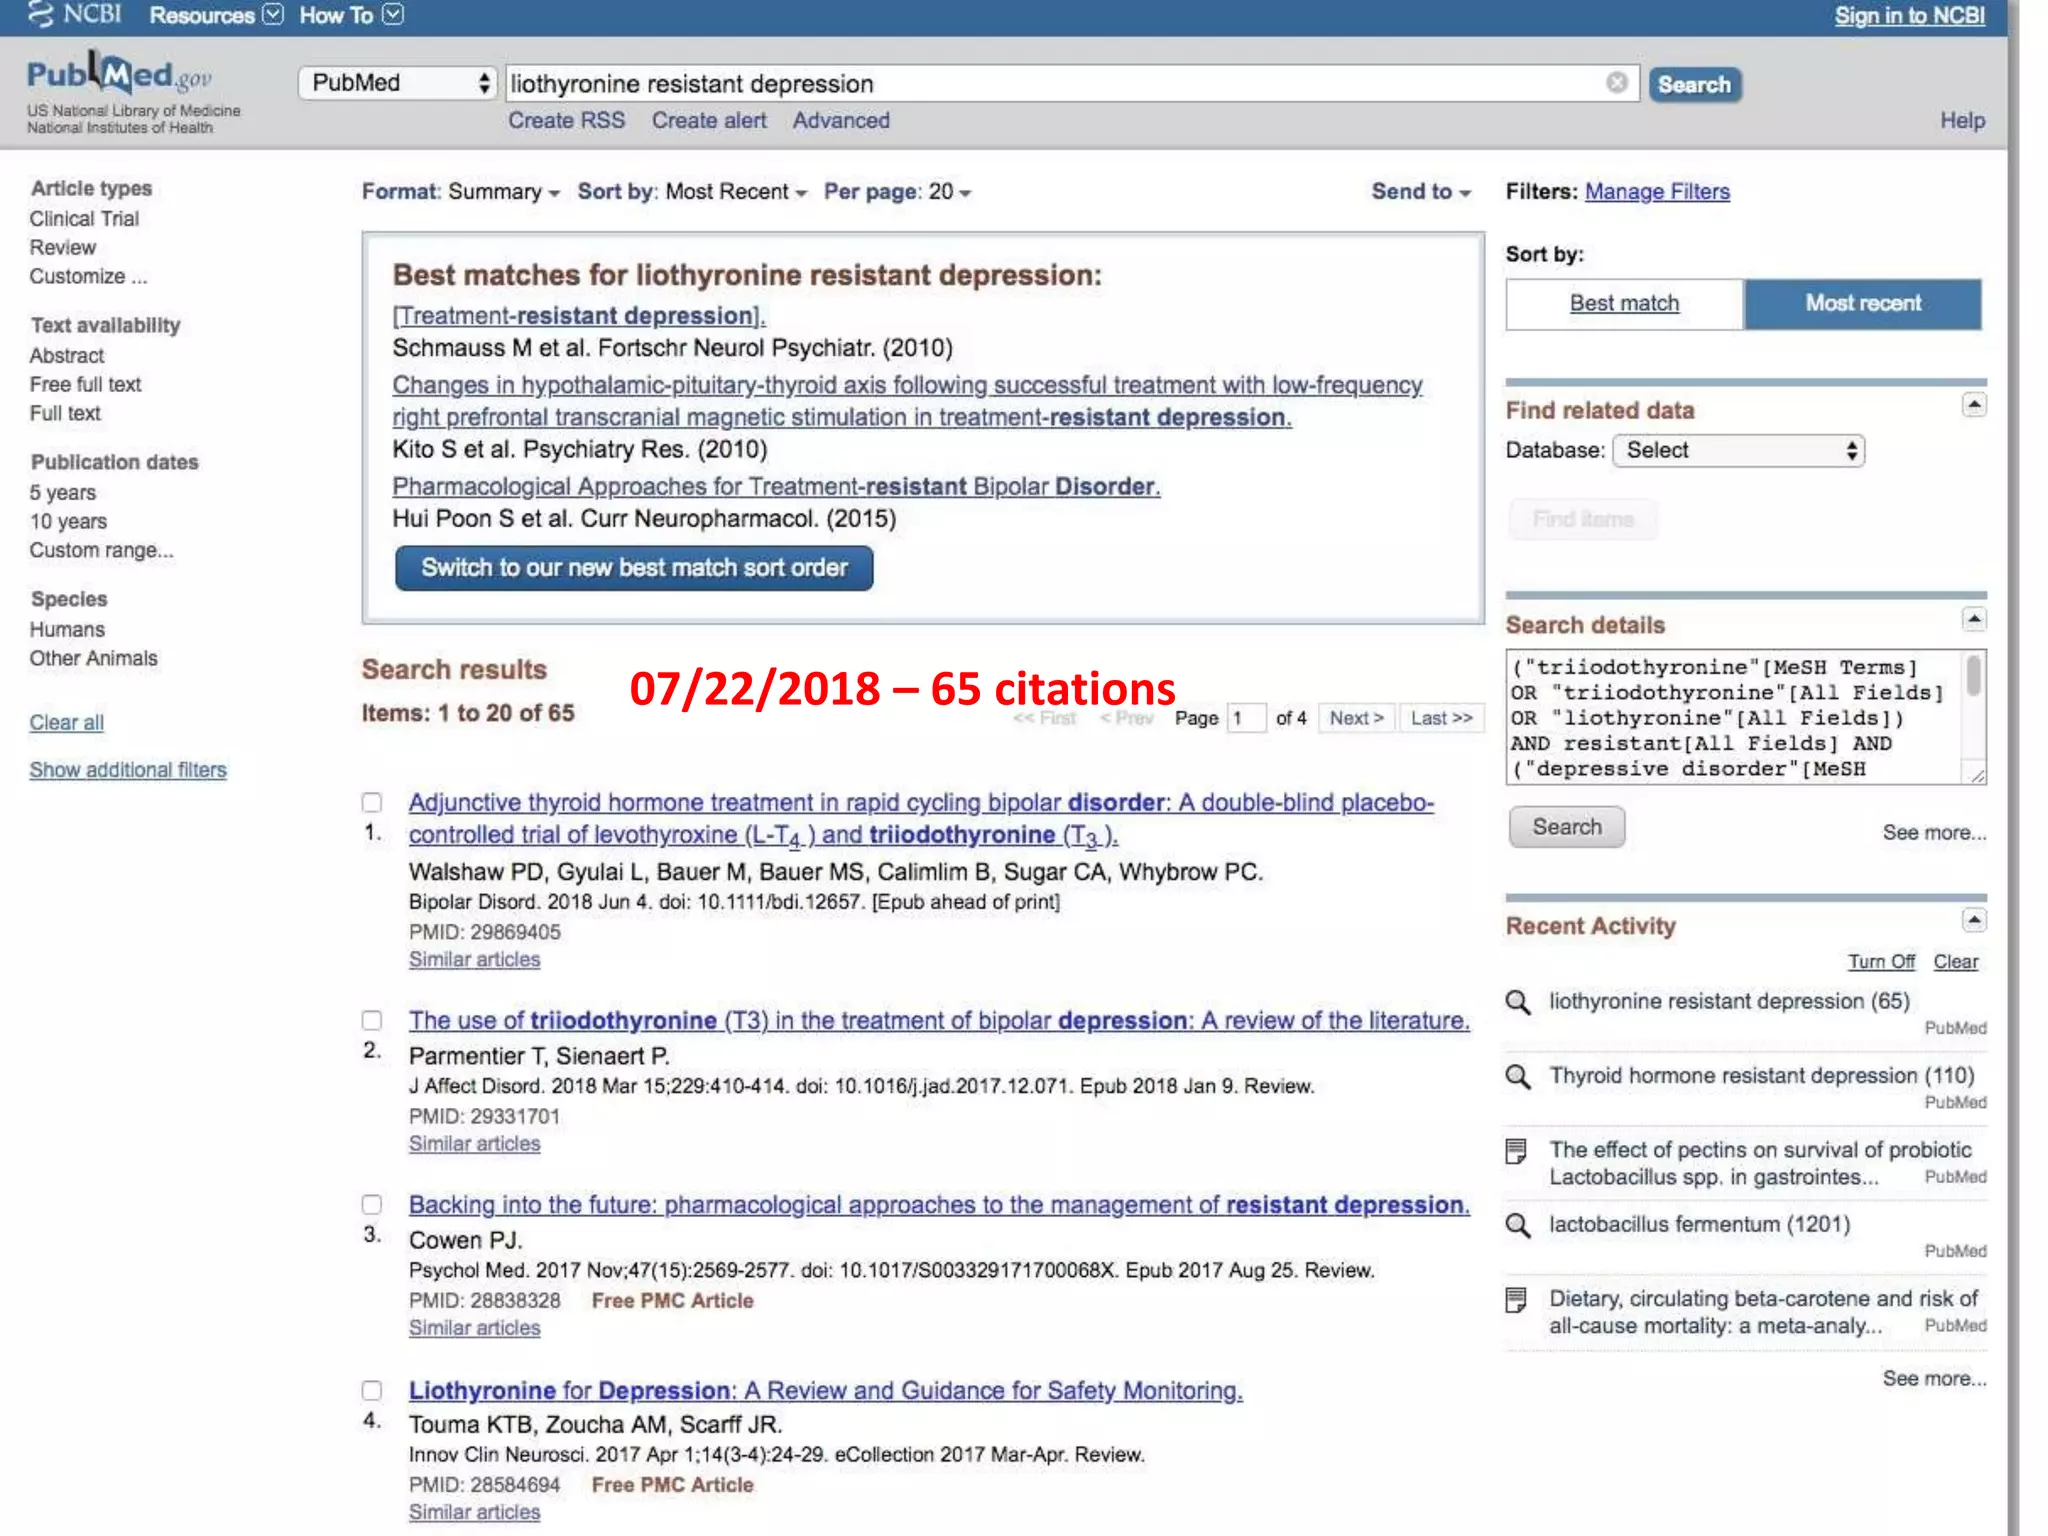
Task: Open Free PMC Article for PMID 28838328
Action: point(672,1301)
